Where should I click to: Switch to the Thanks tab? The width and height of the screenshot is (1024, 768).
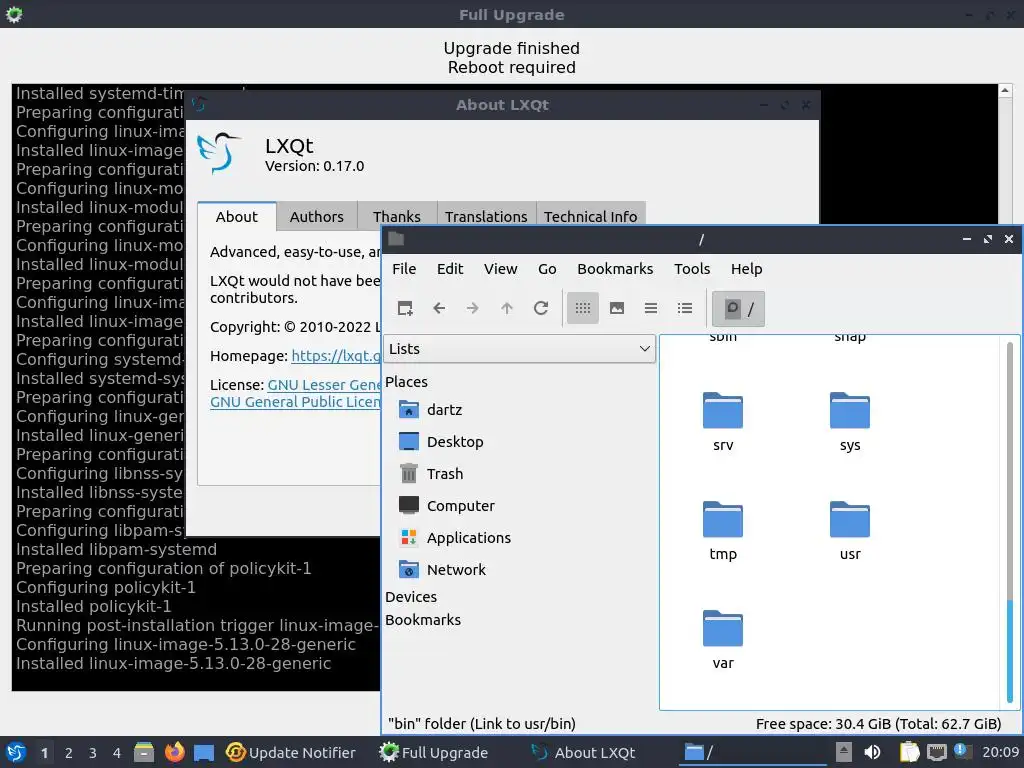(396, 217)
